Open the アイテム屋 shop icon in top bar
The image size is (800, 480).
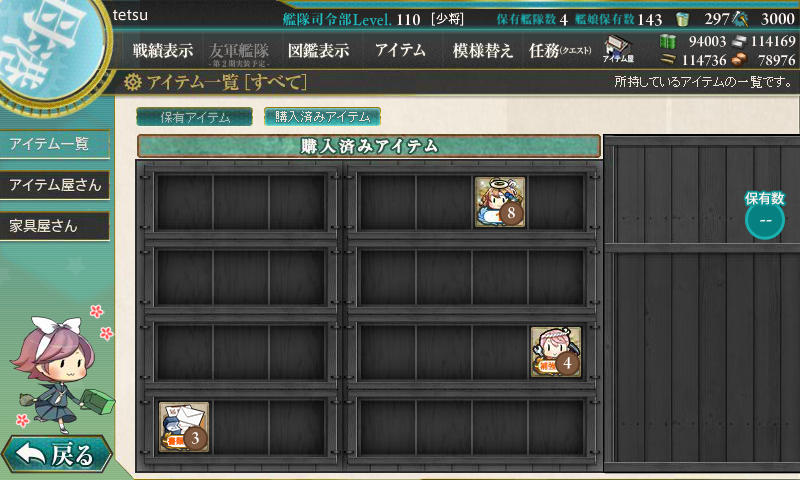(618, 49)
